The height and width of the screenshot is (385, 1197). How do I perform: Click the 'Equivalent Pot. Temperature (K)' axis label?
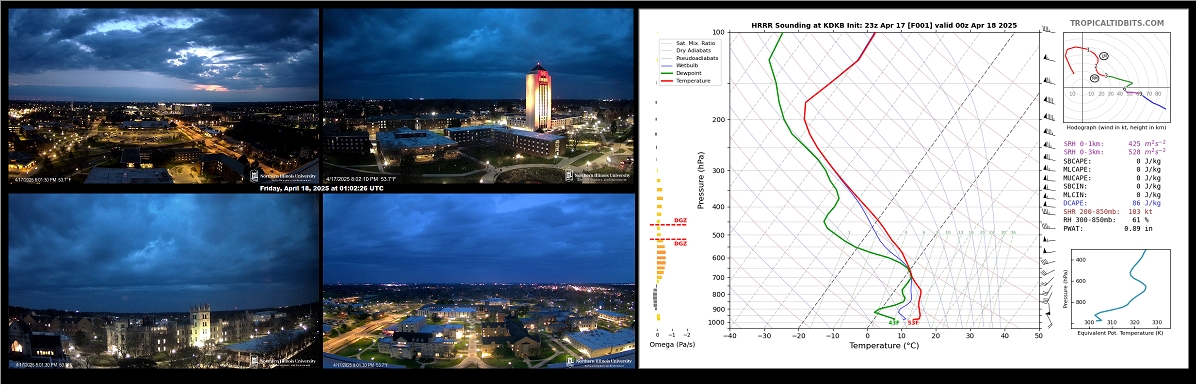click(1121, 333)
